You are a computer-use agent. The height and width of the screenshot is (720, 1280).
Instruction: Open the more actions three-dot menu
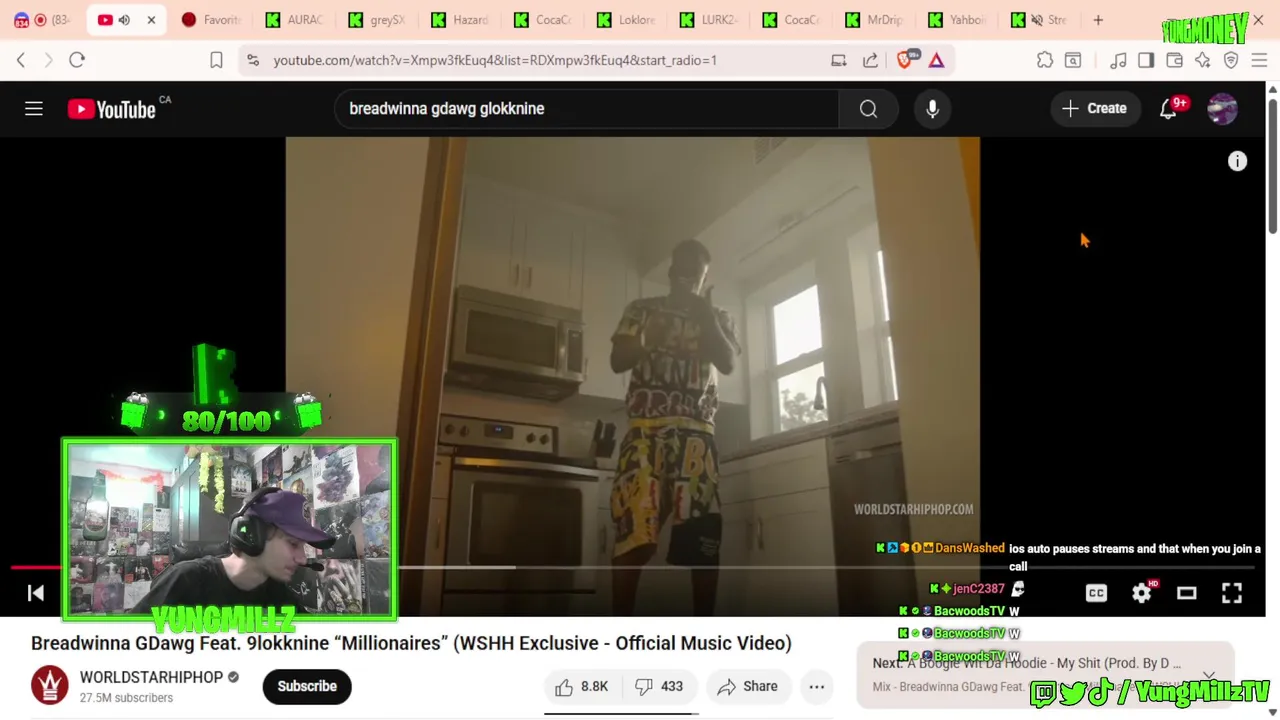click(x=816, y=686)
